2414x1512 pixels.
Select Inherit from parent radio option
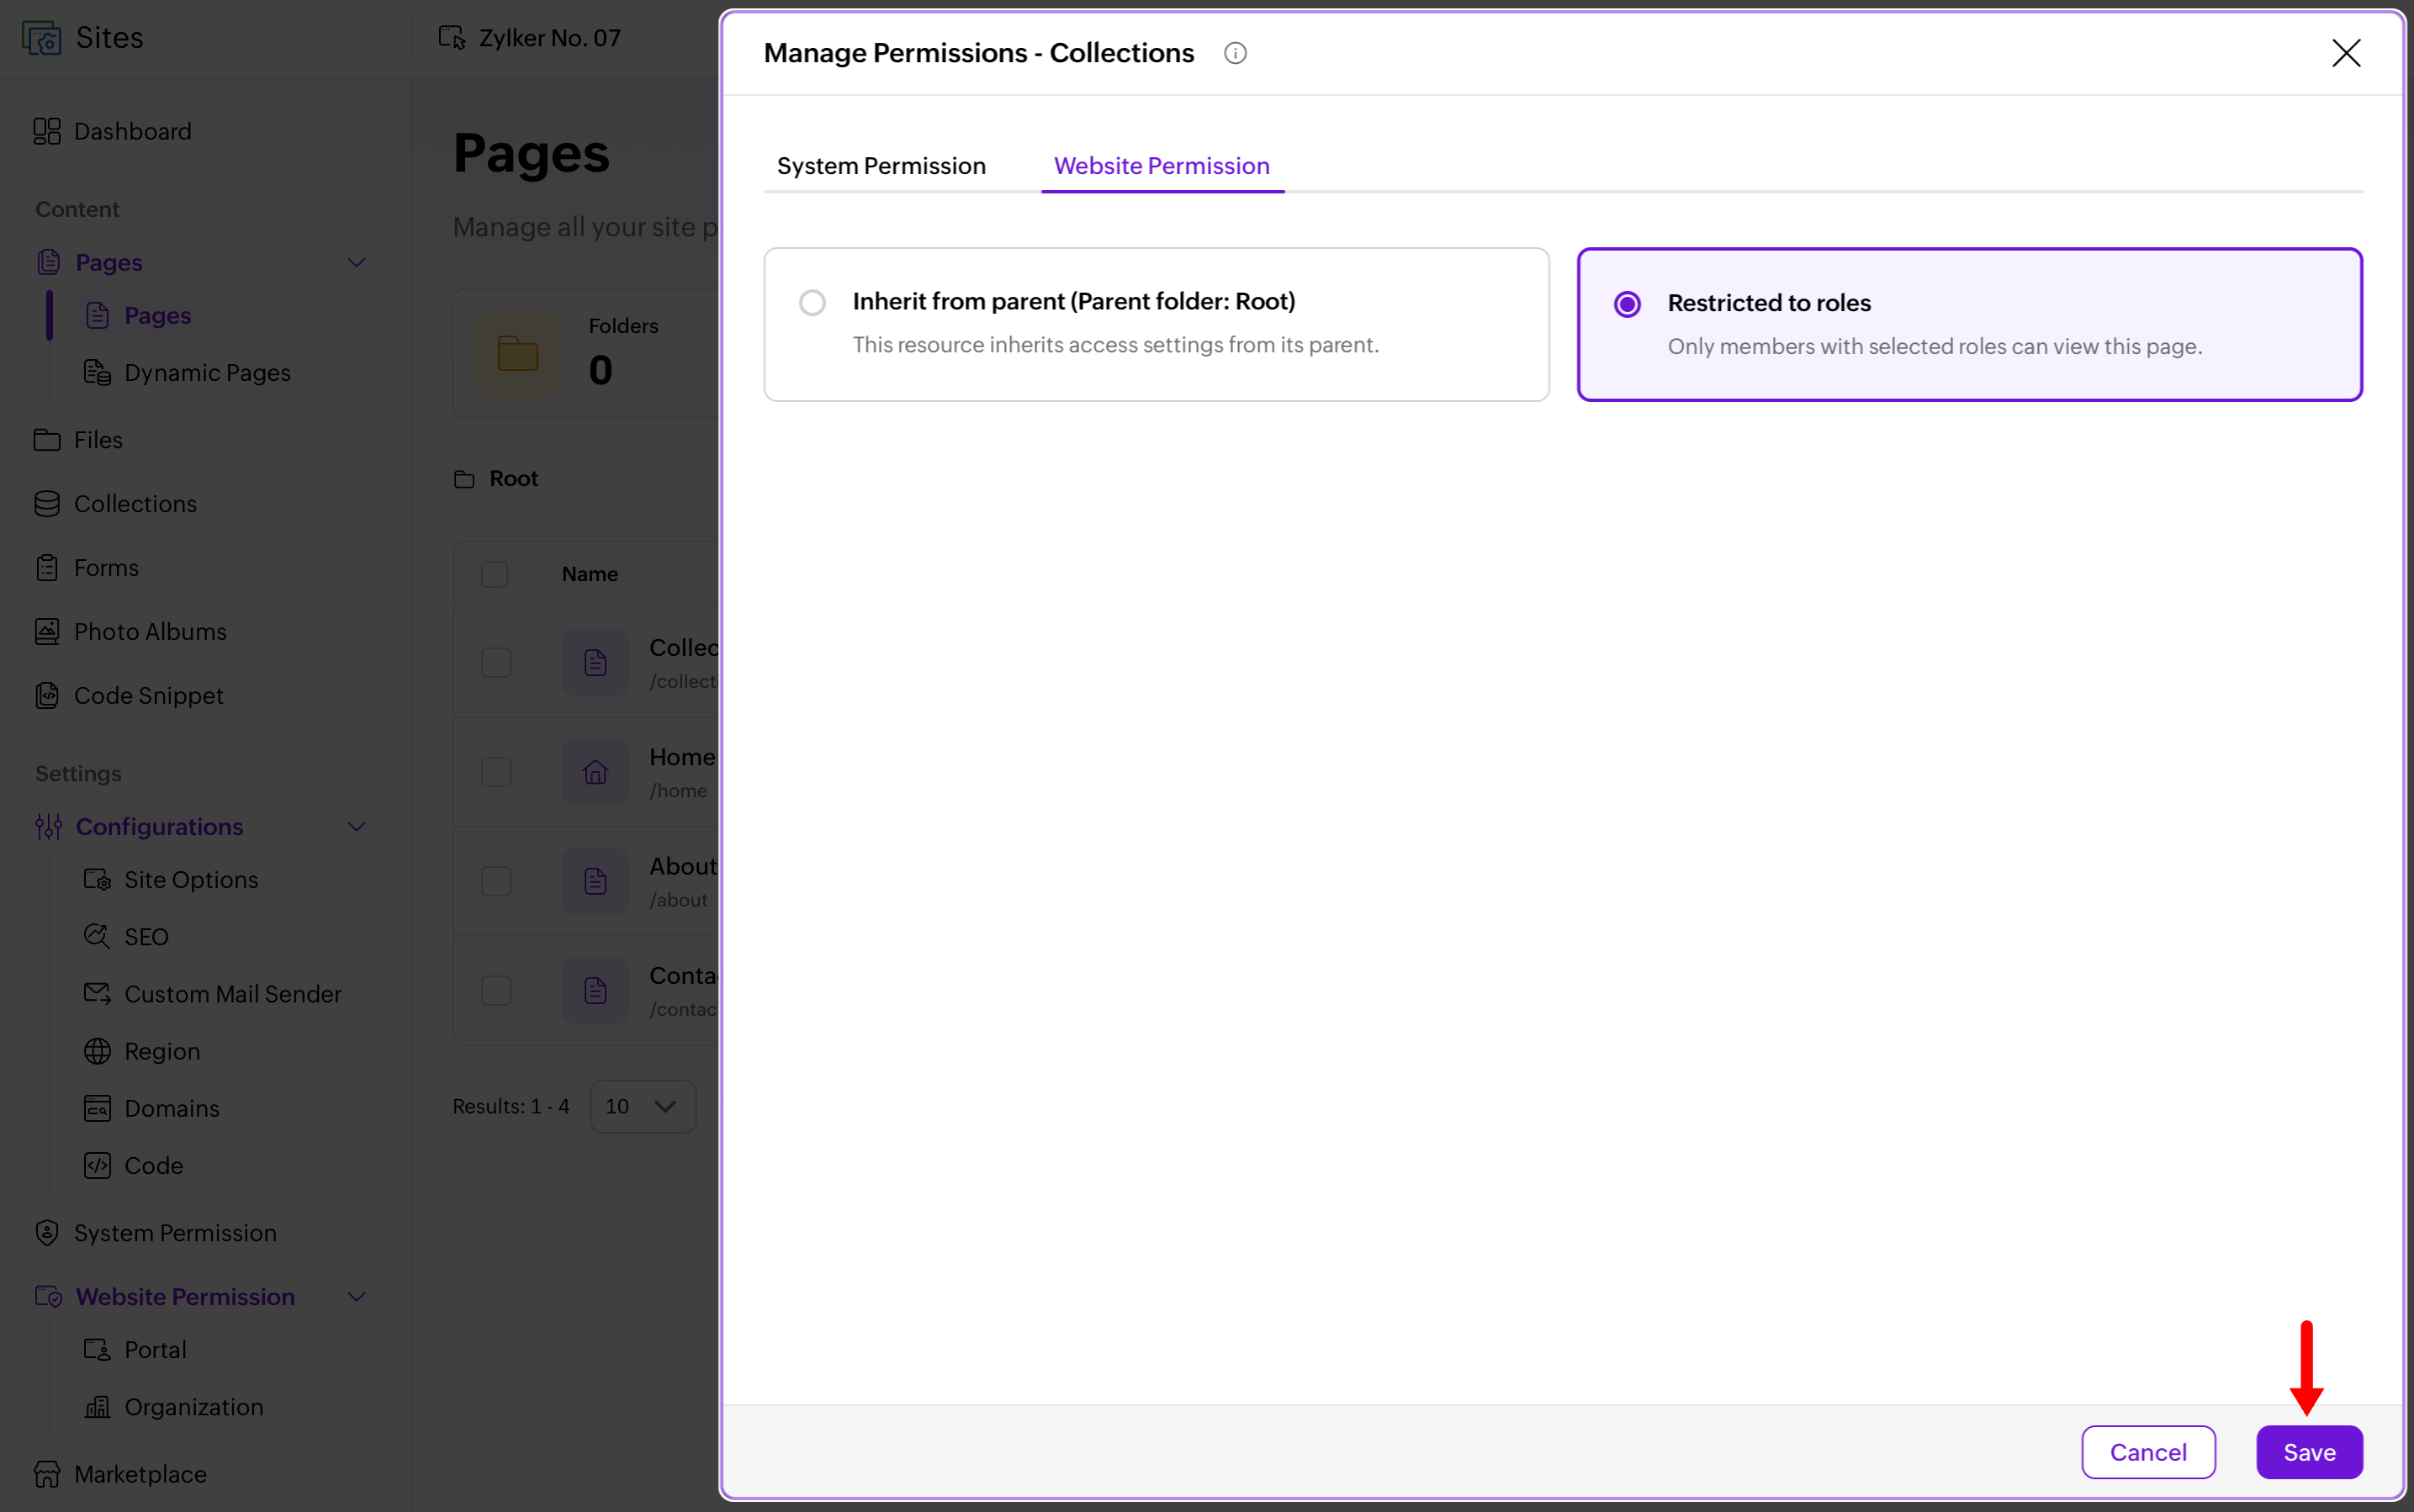tap(812, 302)
